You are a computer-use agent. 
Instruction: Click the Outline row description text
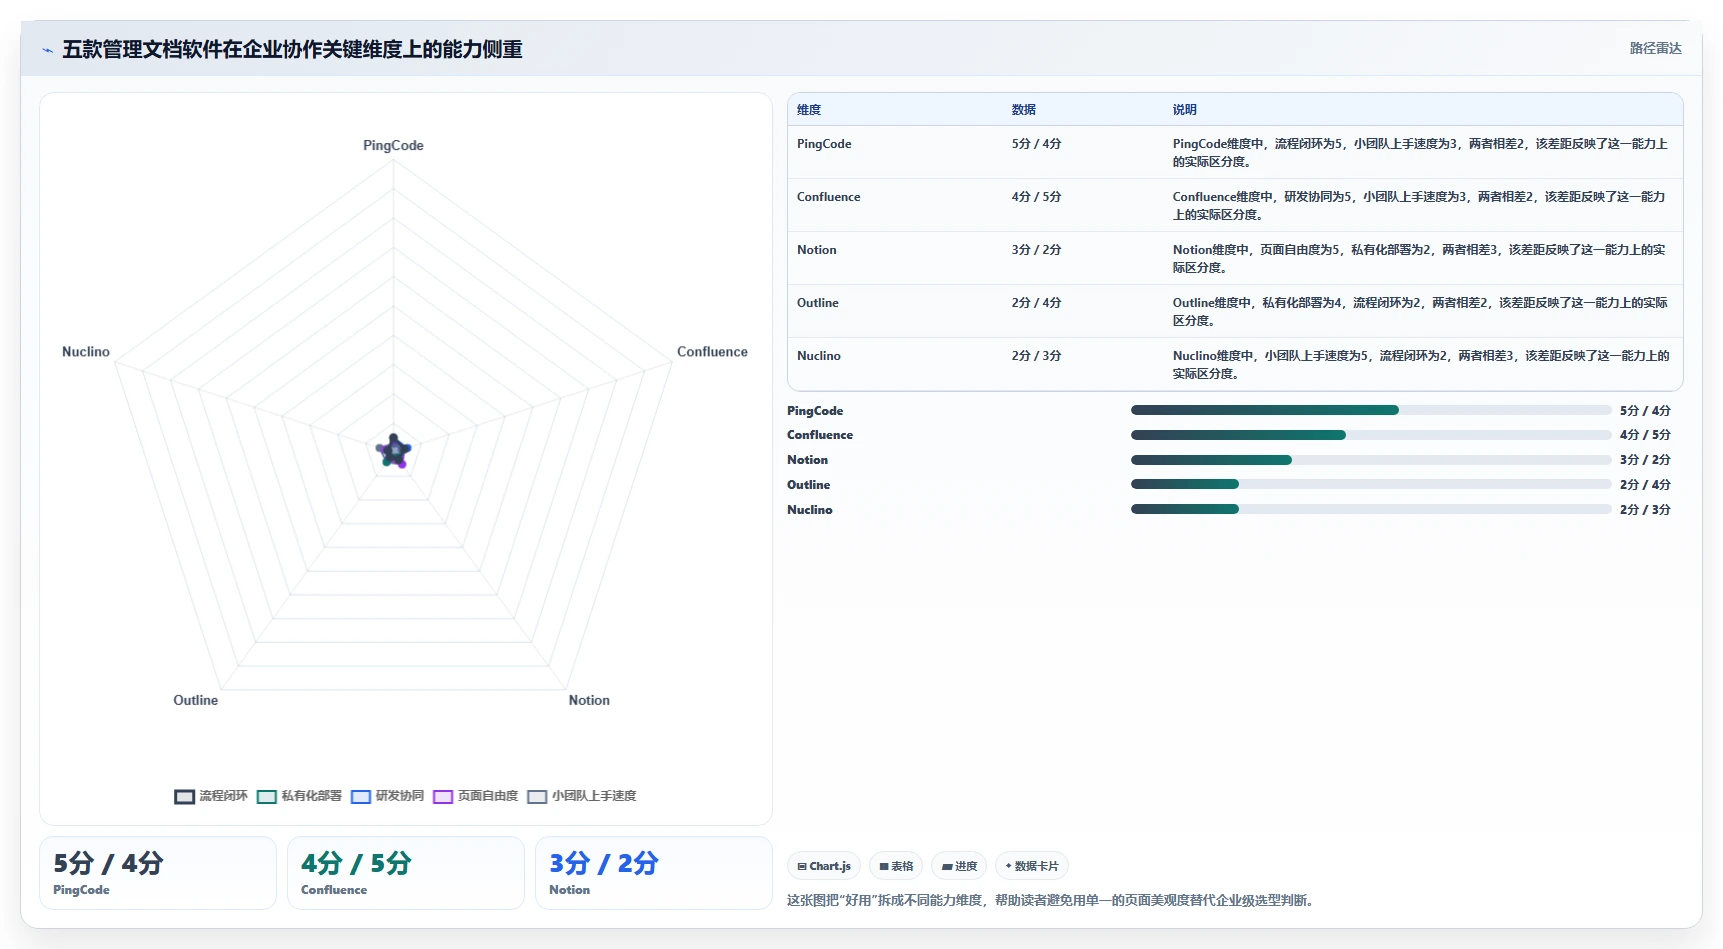pos(1420,312)
